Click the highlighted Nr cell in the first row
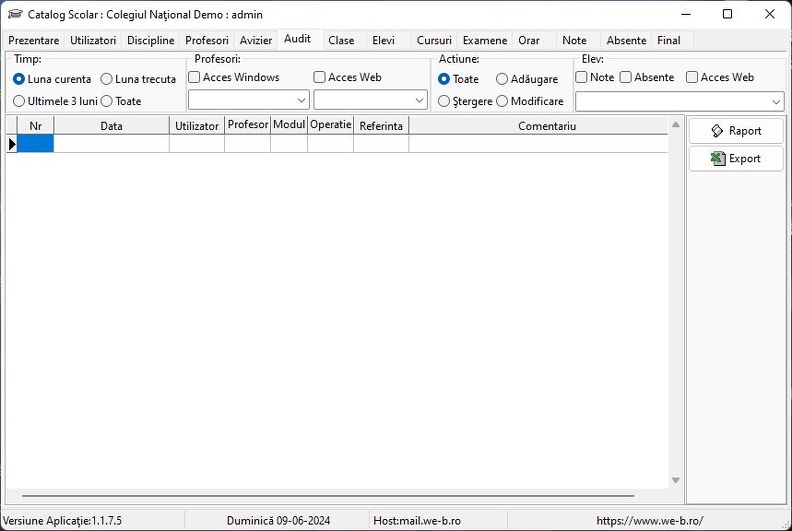The image size is (792, 531). (x=35, y=144)
